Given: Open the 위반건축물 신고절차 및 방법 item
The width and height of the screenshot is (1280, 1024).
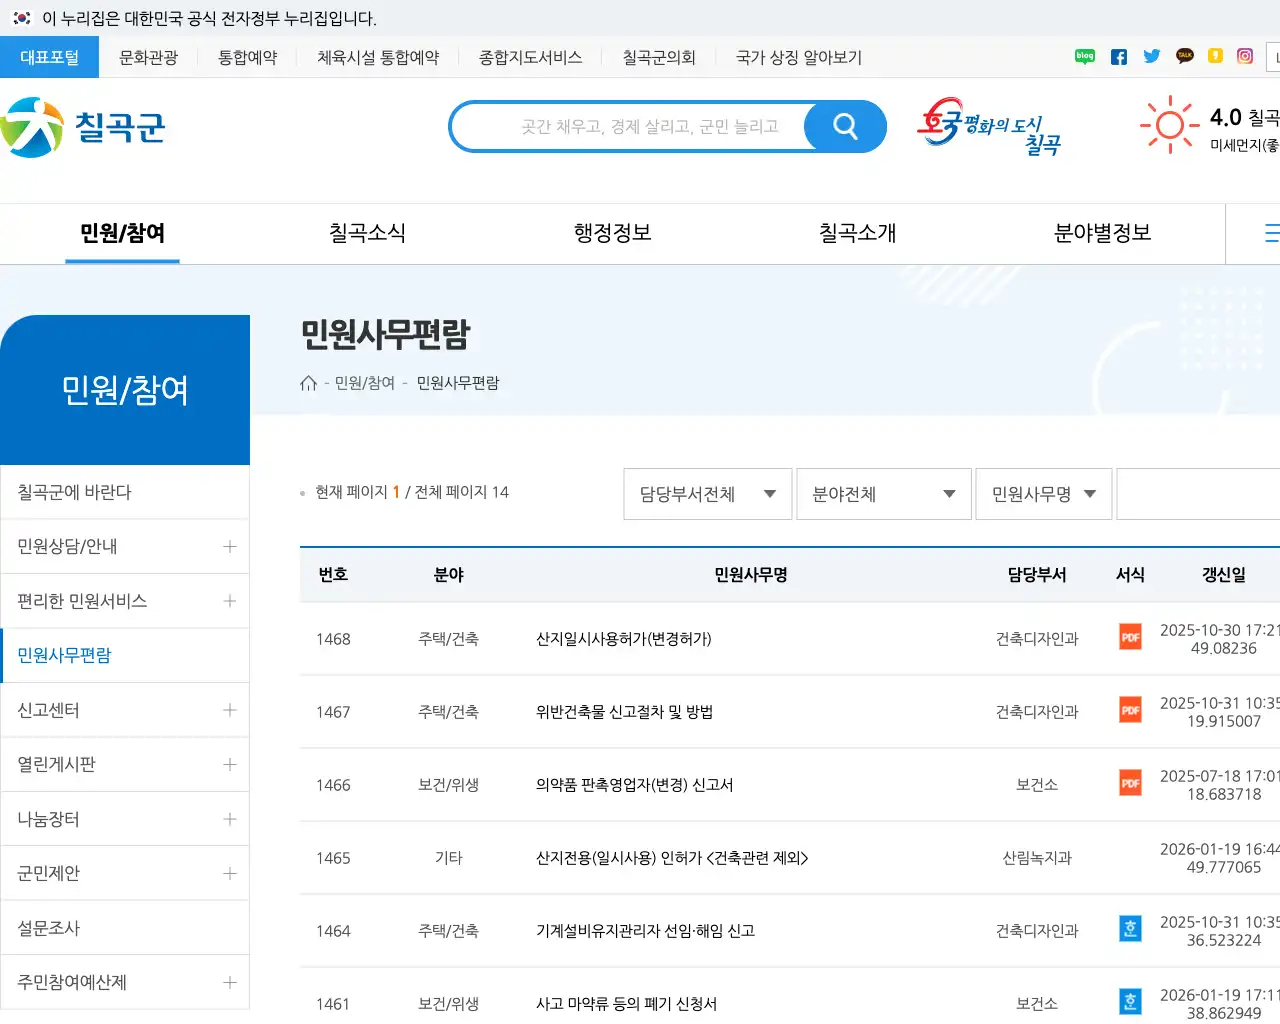Looking at the screenshot, I should (623, 710).
